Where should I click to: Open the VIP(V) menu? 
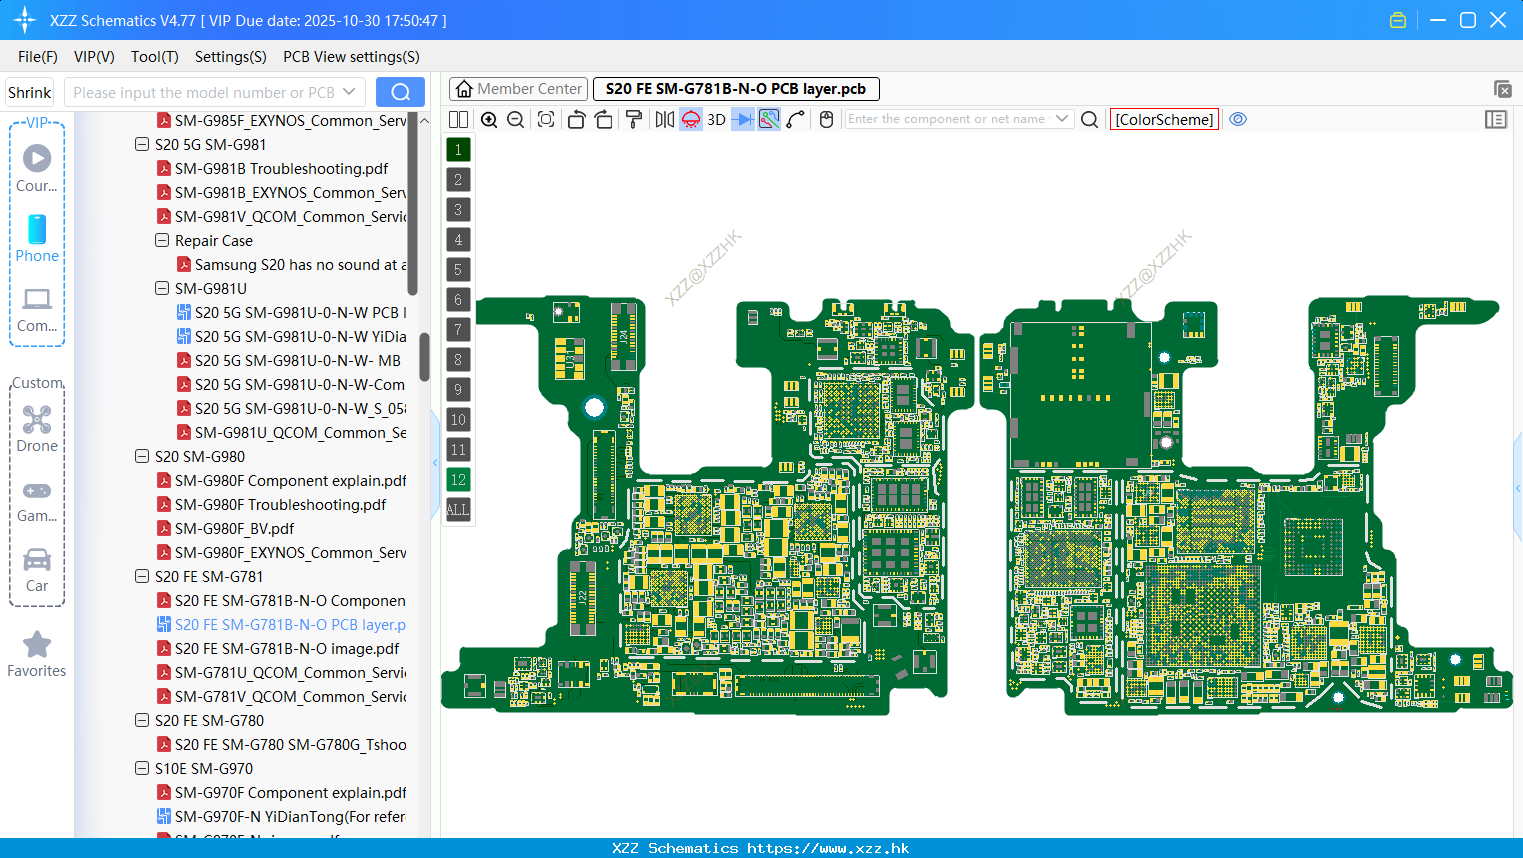coord(94,57)
